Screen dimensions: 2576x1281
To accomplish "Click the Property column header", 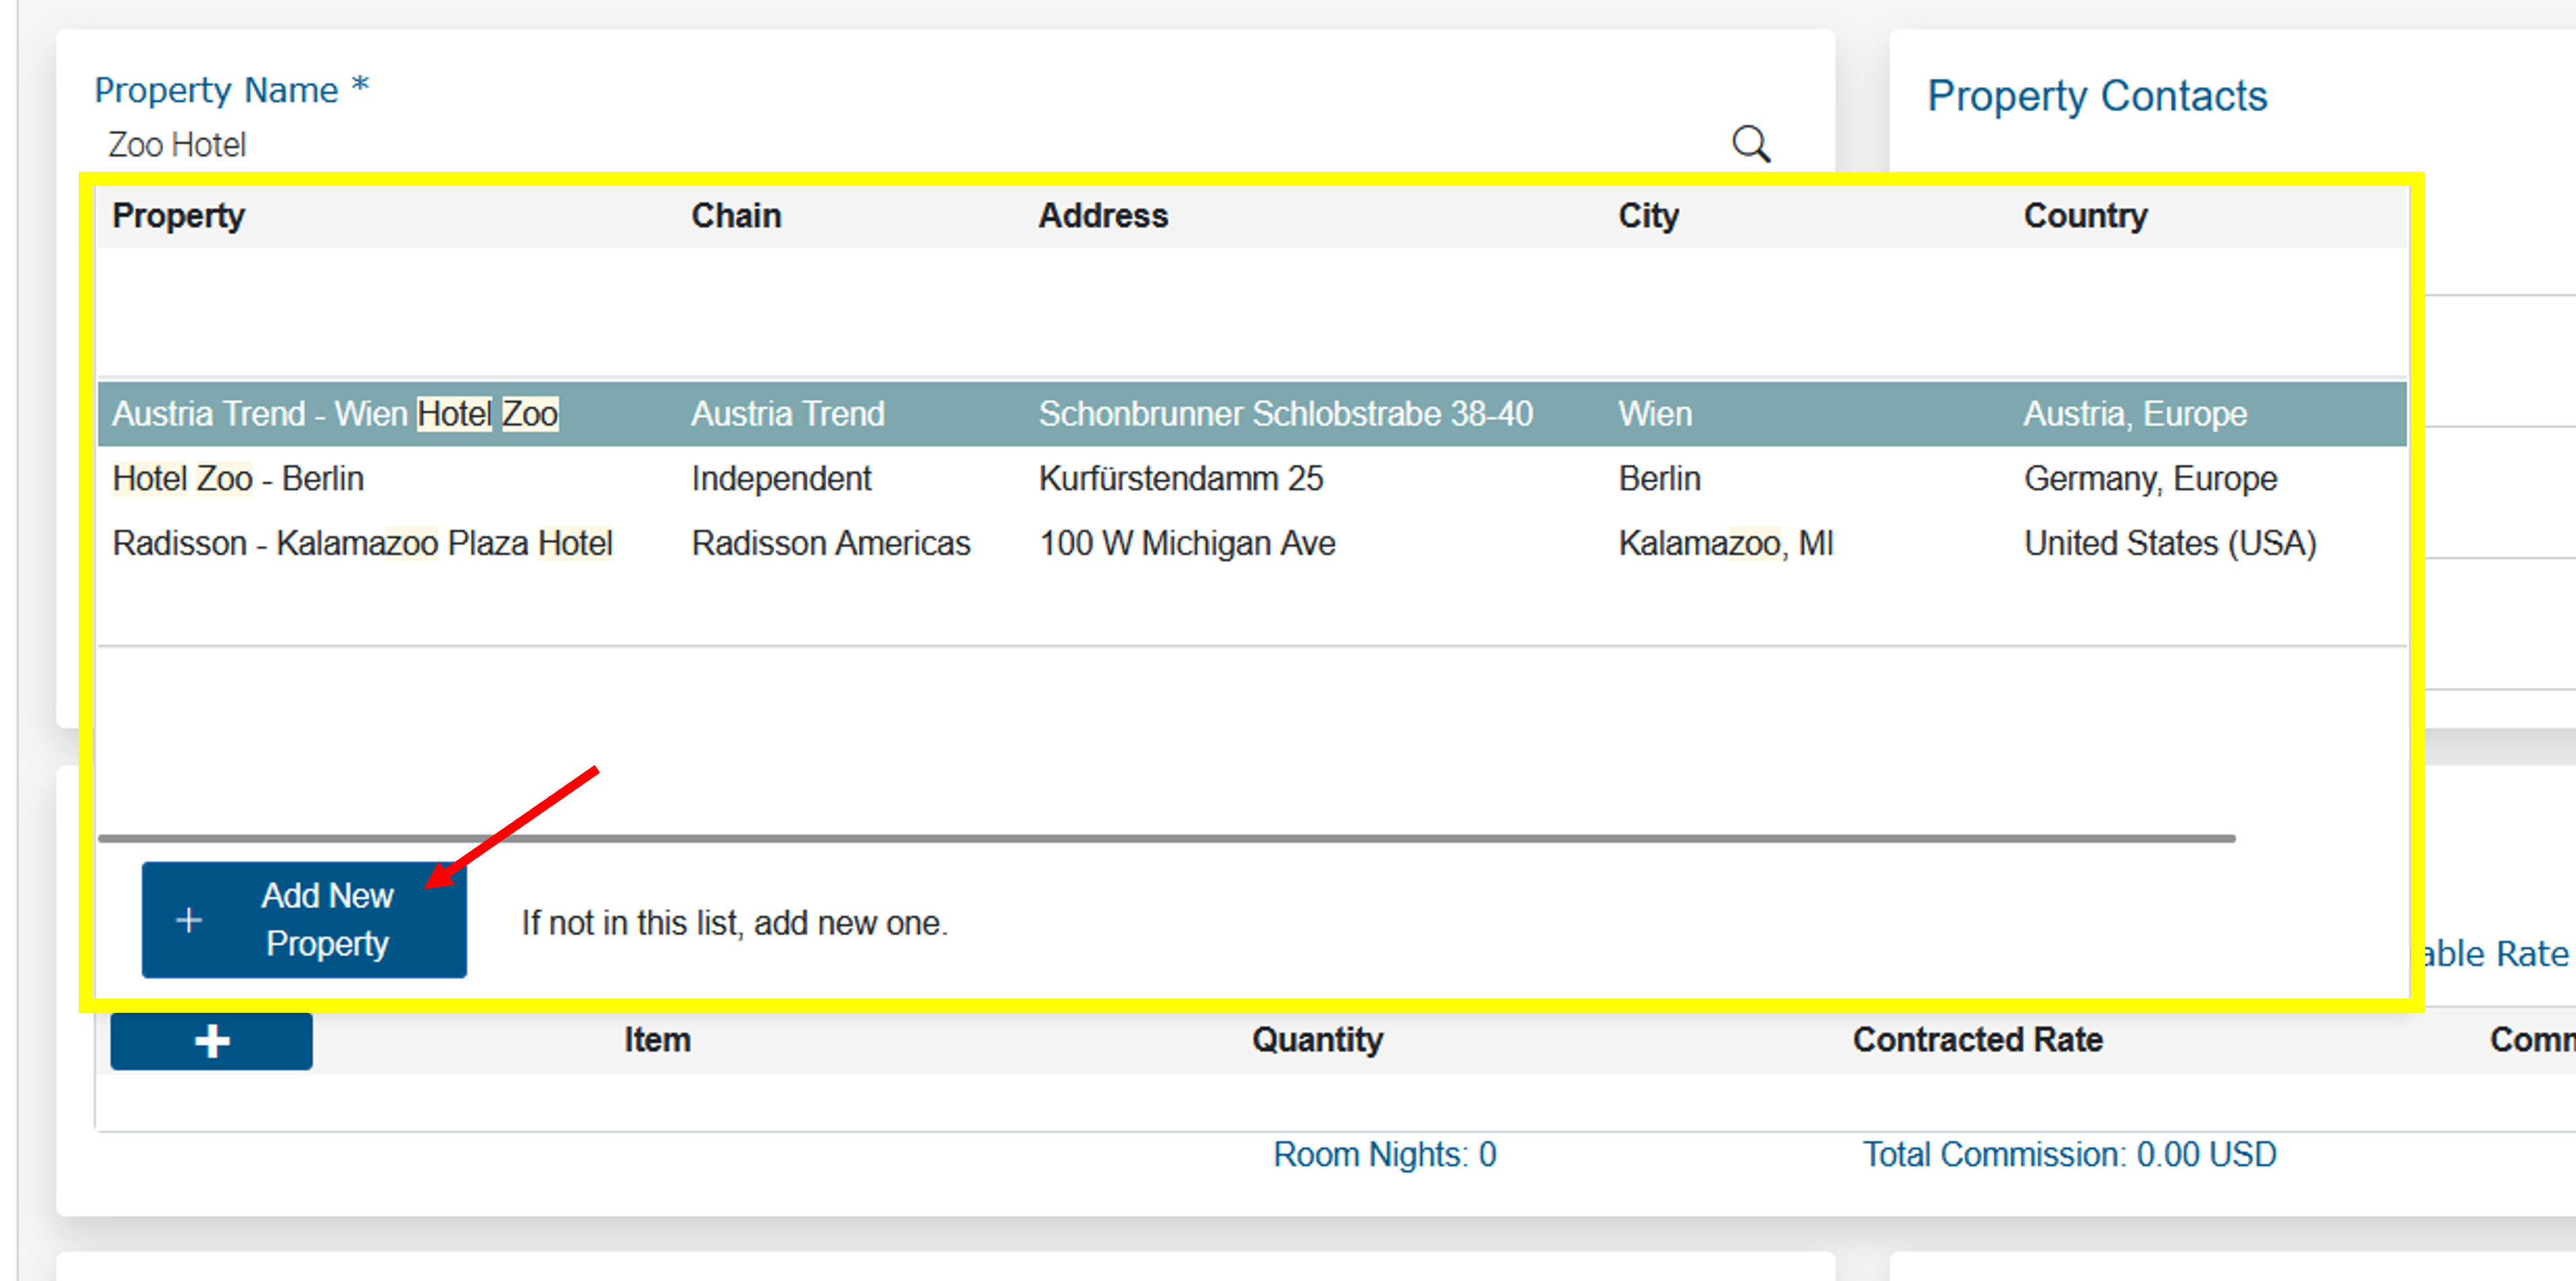I will 178,215.
